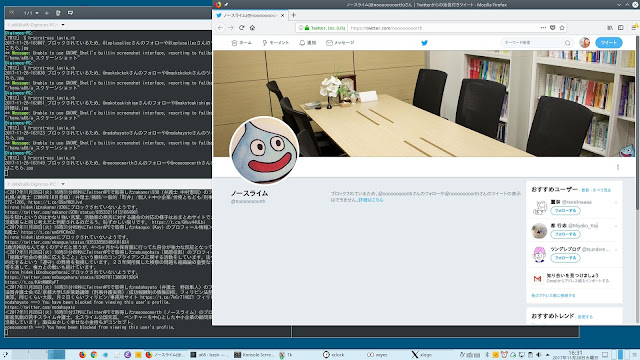640x360 pixels.
Task: Open page actions three-dot menu in URL bar
Action: [x=543, y=28]
